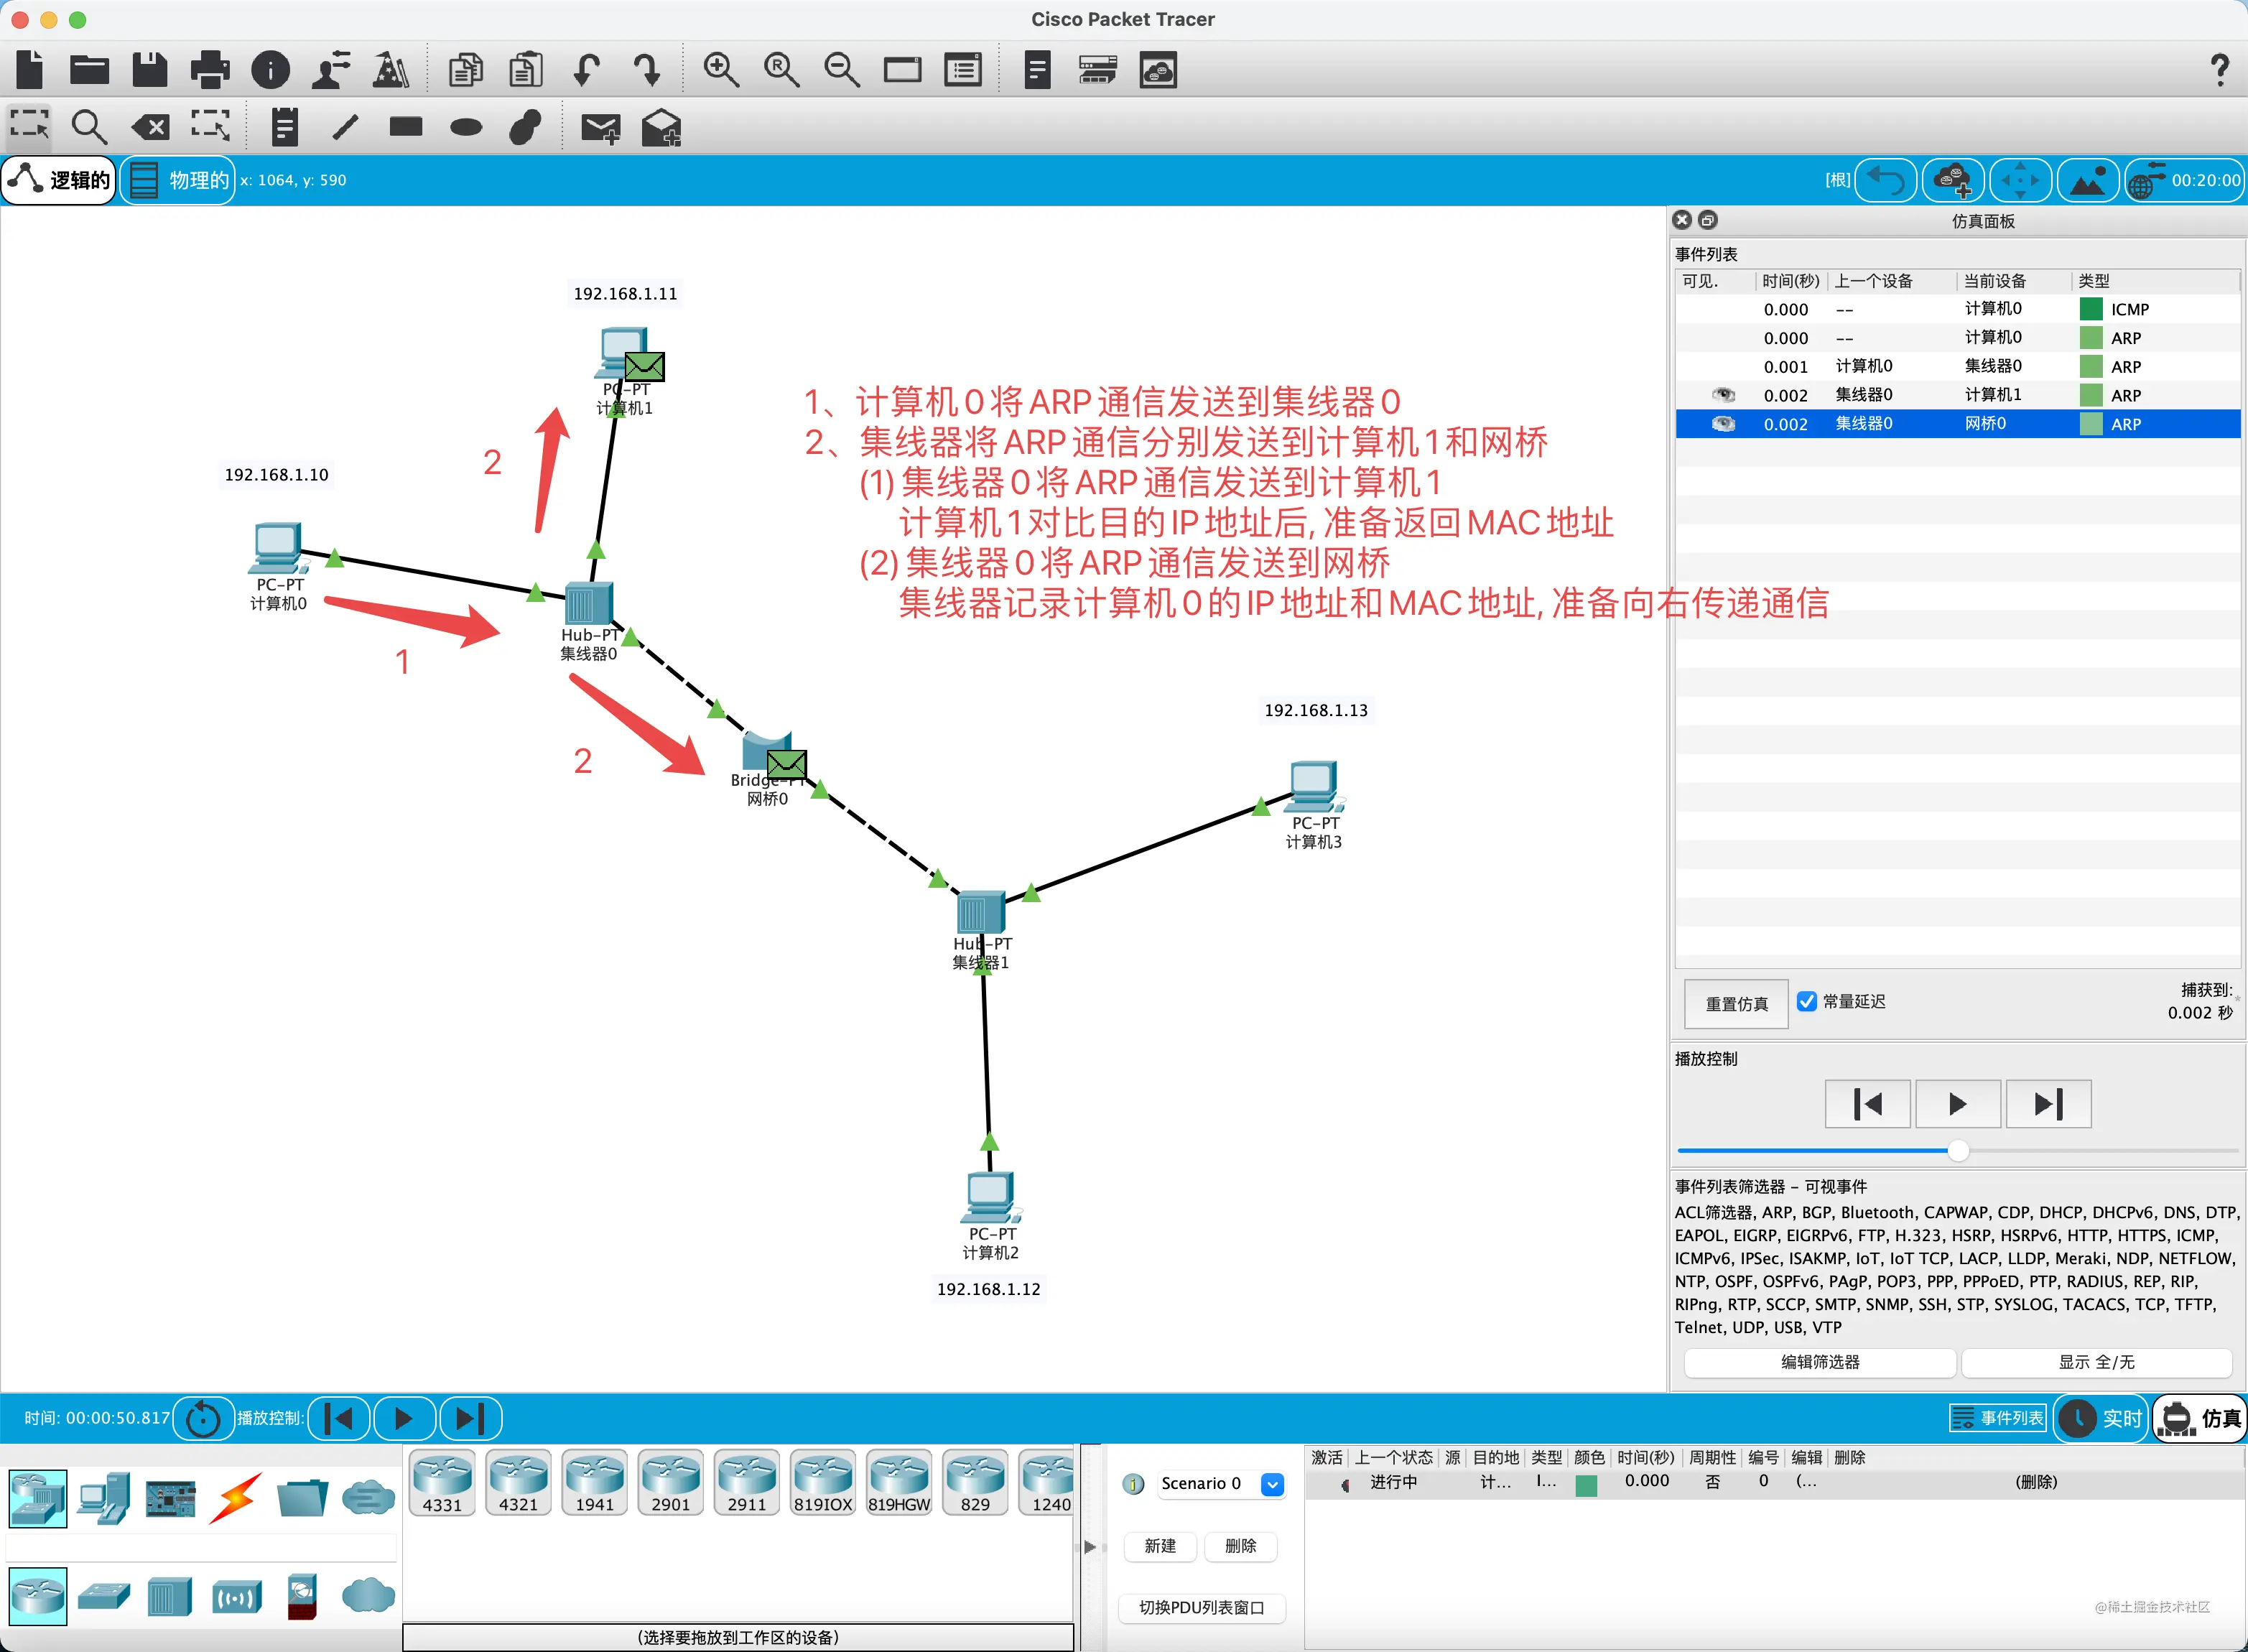The image size is (2248, 1652).
Task: Click the 集线器1 hub on canvas
Action: coord(980,911)
